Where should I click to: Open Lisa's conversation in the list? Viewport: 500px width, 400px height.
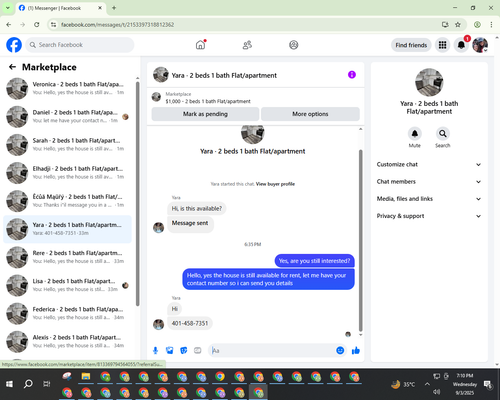click(x=67, y=285)
